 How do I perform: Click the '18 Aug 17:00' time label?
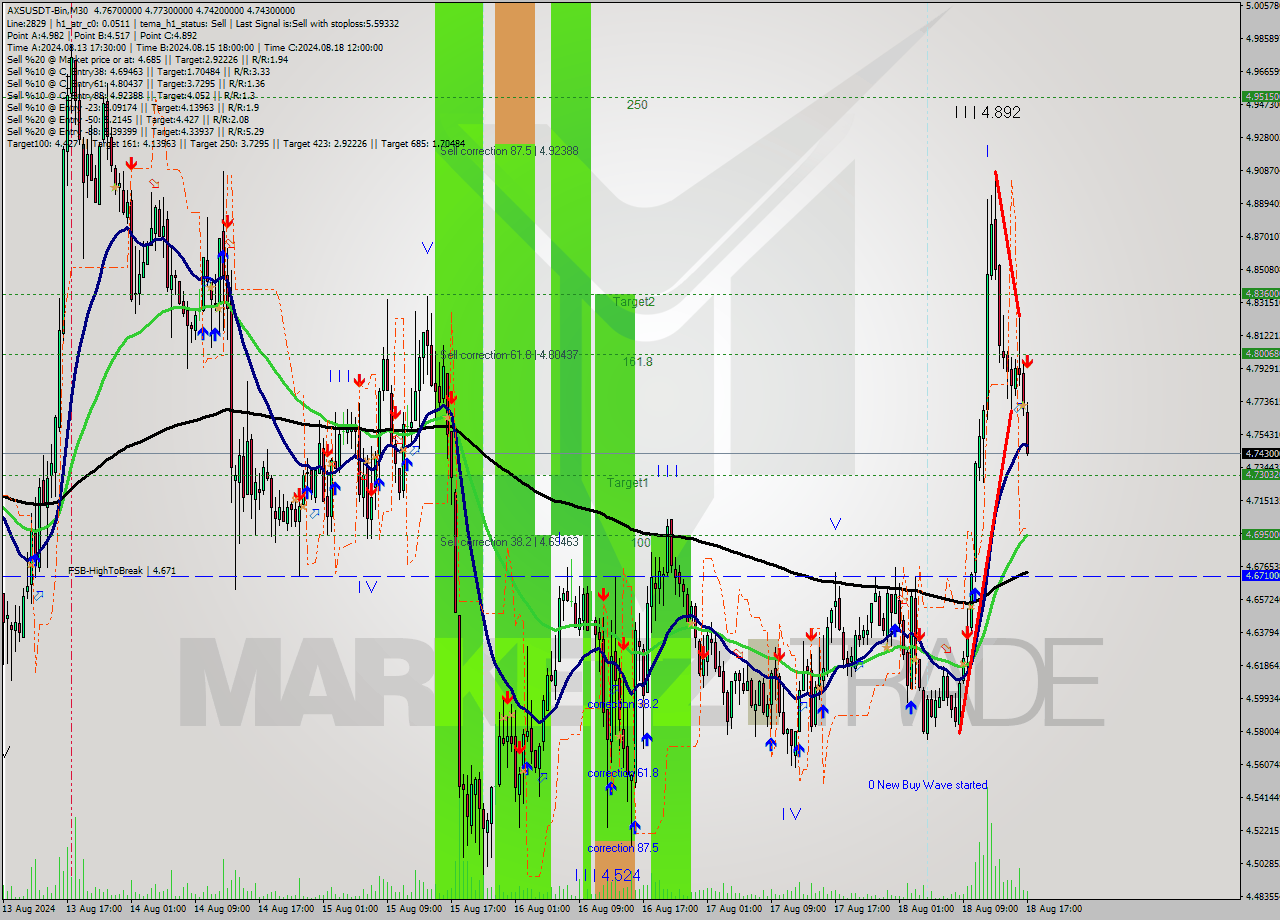(x=1054, y=909)
